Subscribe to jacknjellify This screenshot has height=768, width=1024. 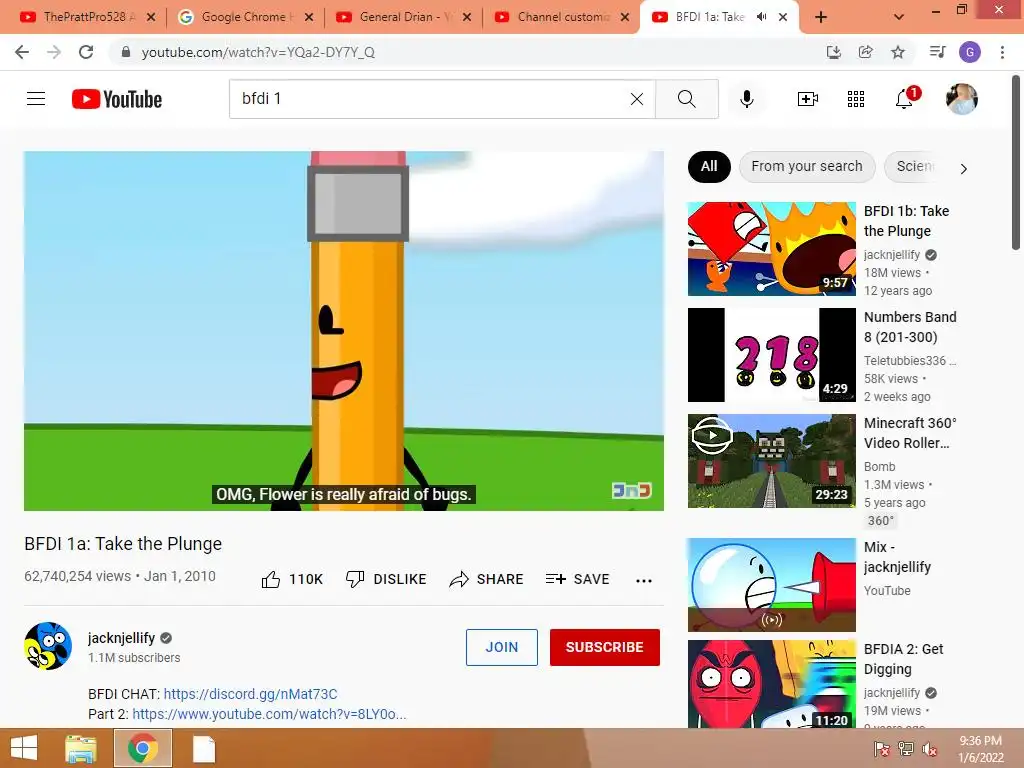click(x=605, y=647)
